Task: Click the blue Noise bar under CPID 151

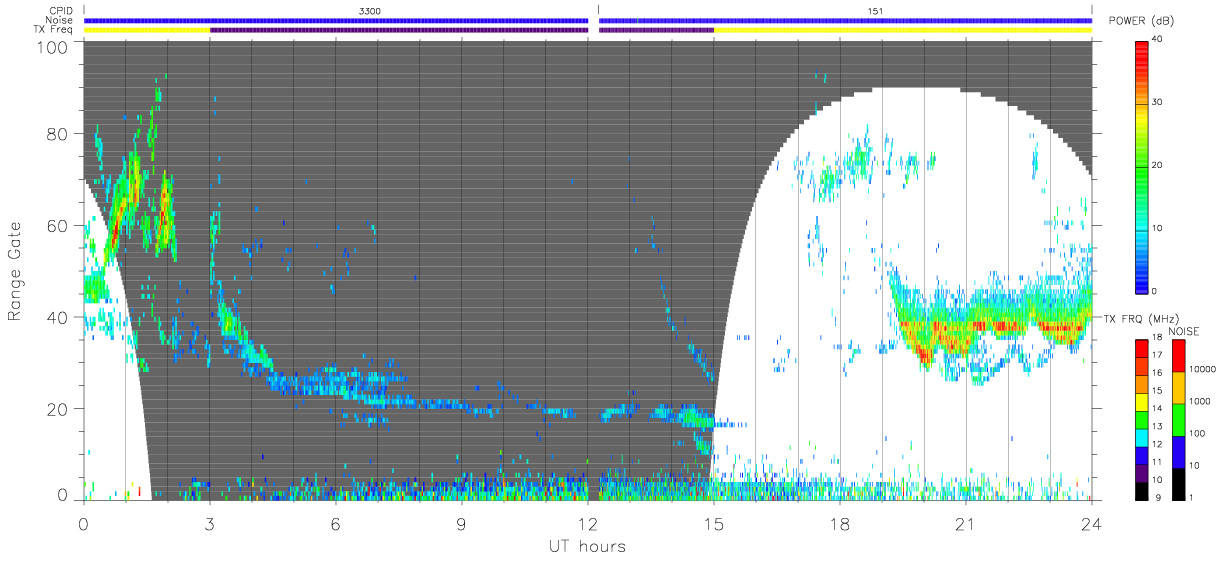Action: point(845,20)
